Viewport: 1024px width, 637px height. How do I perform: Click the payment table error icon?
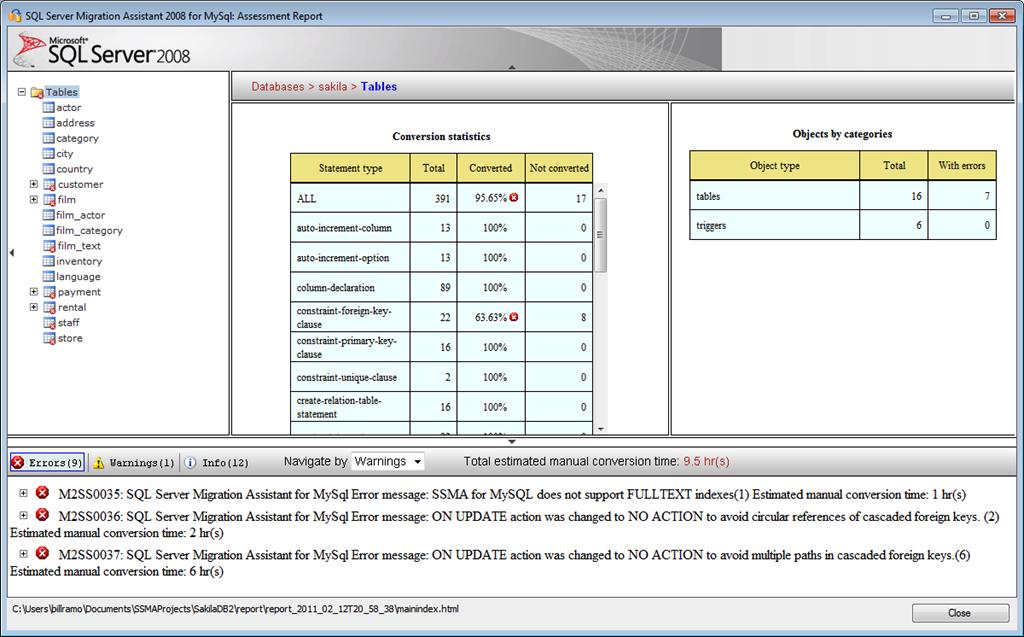coord(50,292)
